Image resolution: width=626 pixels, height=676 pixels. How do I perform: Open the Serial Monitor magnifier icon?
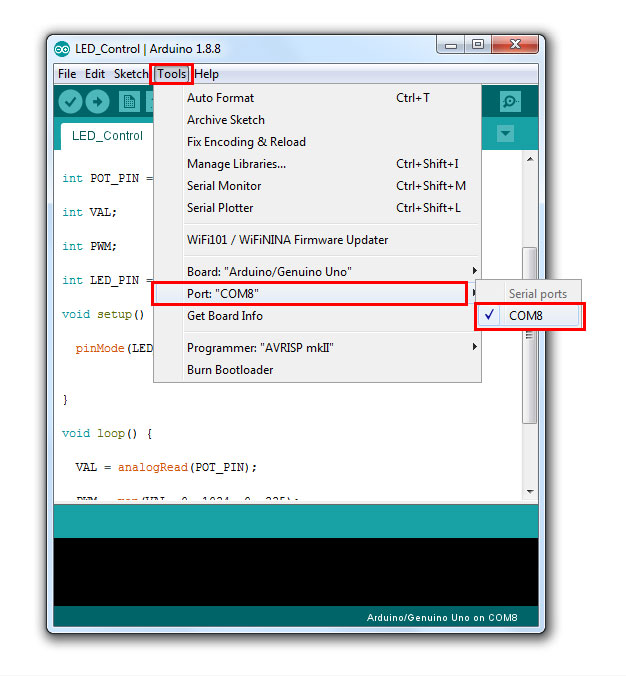click(x=510, y=102)
